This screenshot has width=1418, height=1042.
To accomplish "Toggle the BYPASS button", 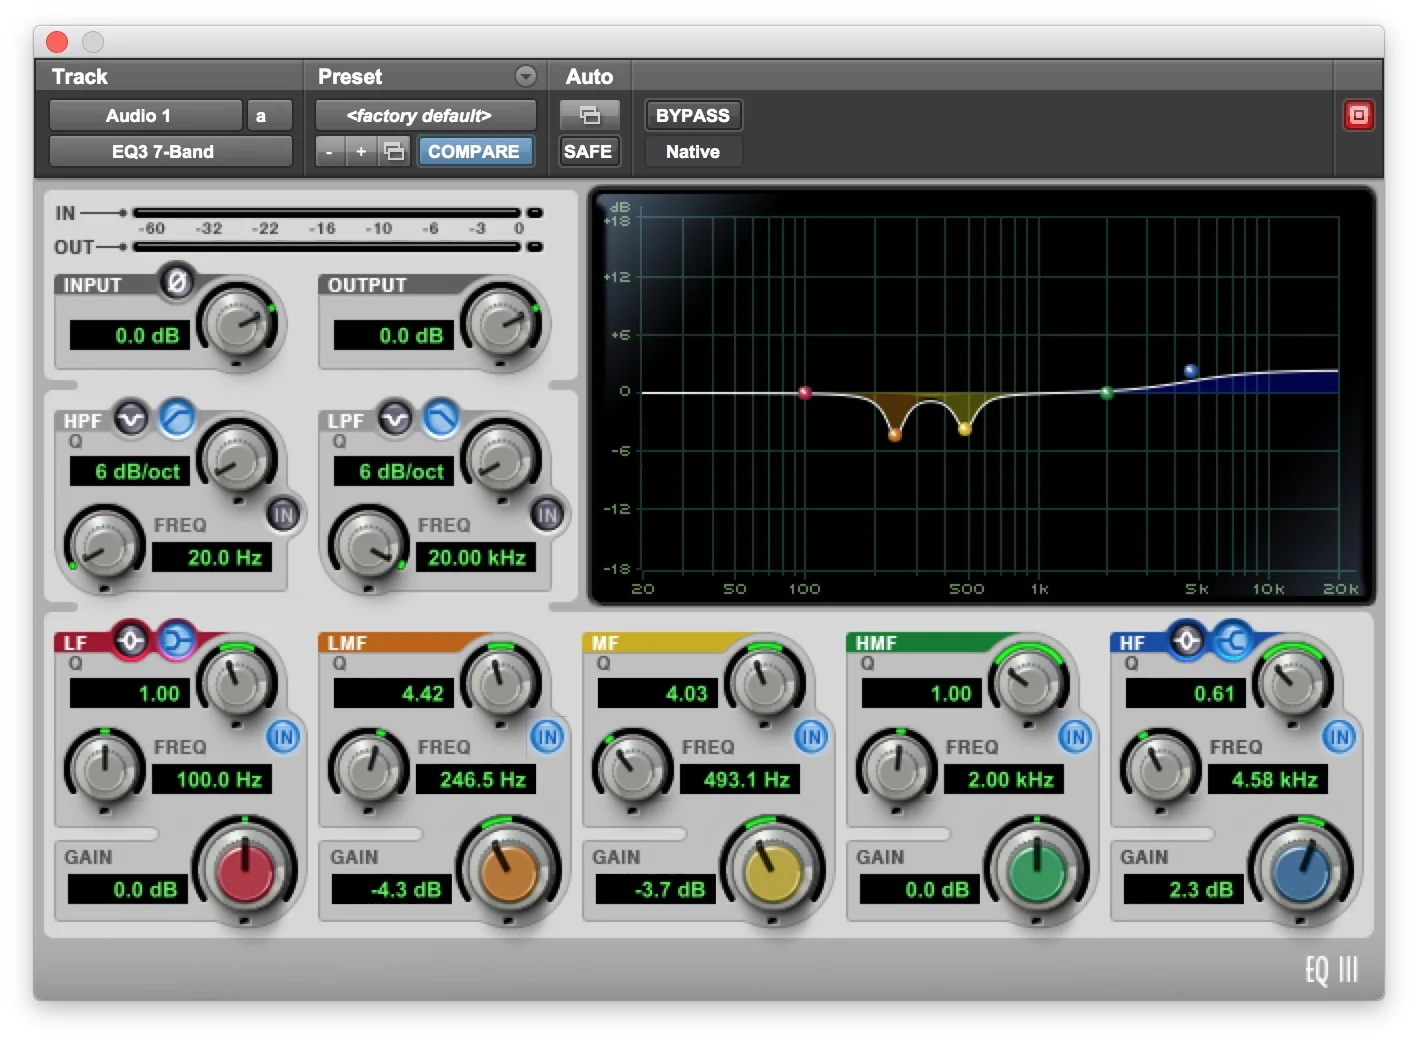I will 693,115.
